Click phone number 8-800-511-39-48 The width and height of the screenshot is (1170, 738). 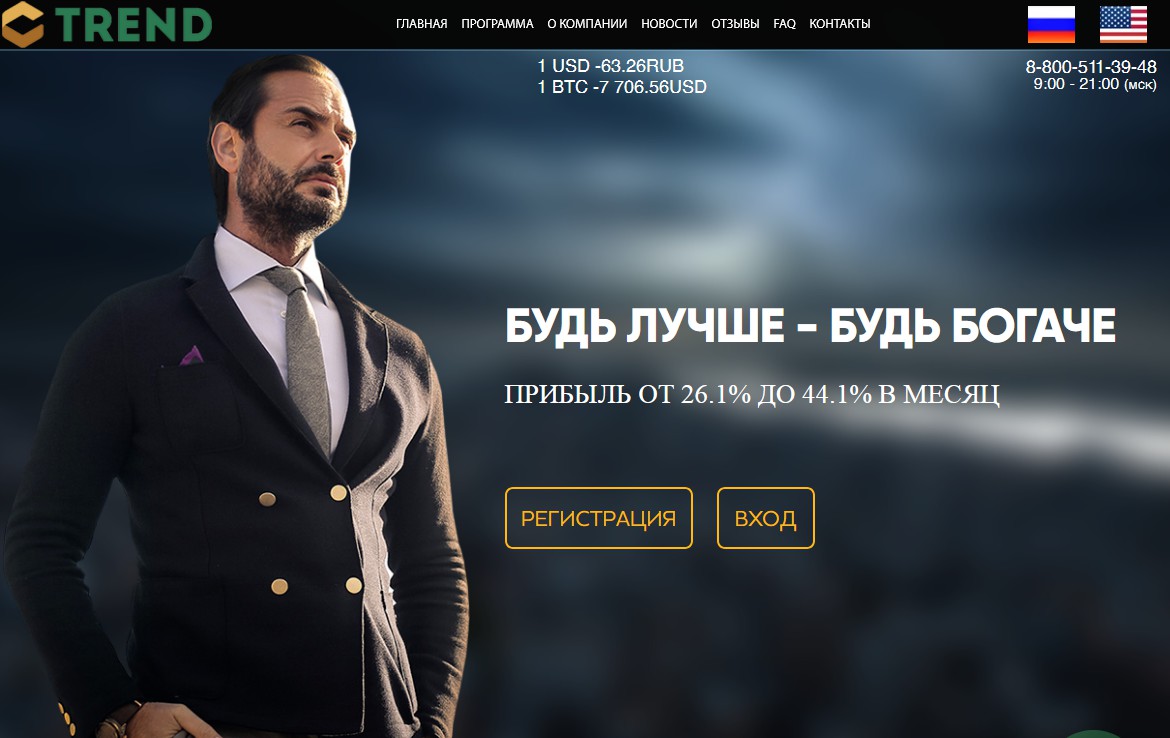point(1091,67)
